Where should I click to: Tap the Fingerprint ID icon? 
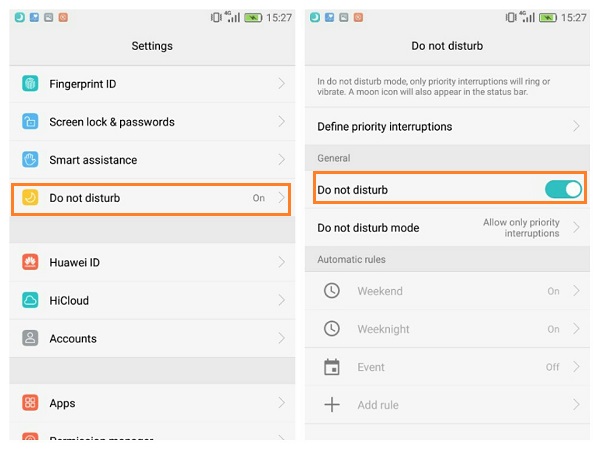30,84
